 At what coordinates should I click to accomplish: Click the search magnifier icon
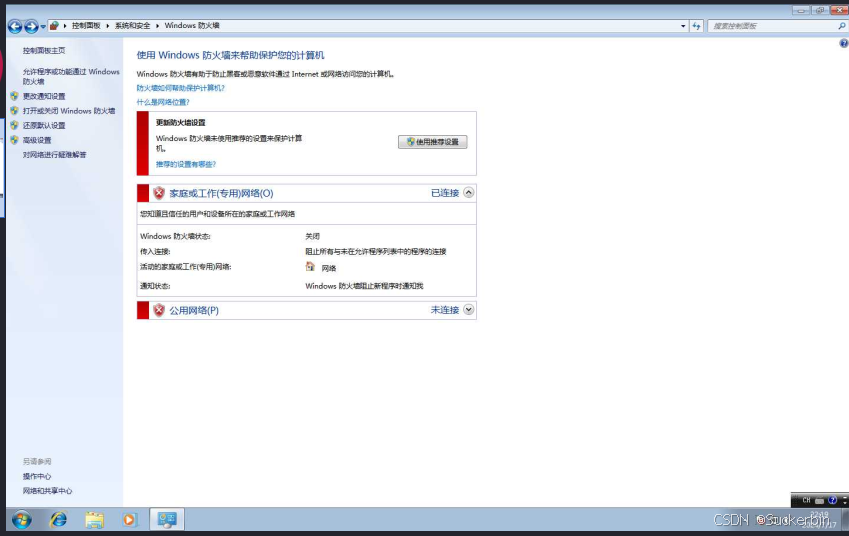[842, 25]
